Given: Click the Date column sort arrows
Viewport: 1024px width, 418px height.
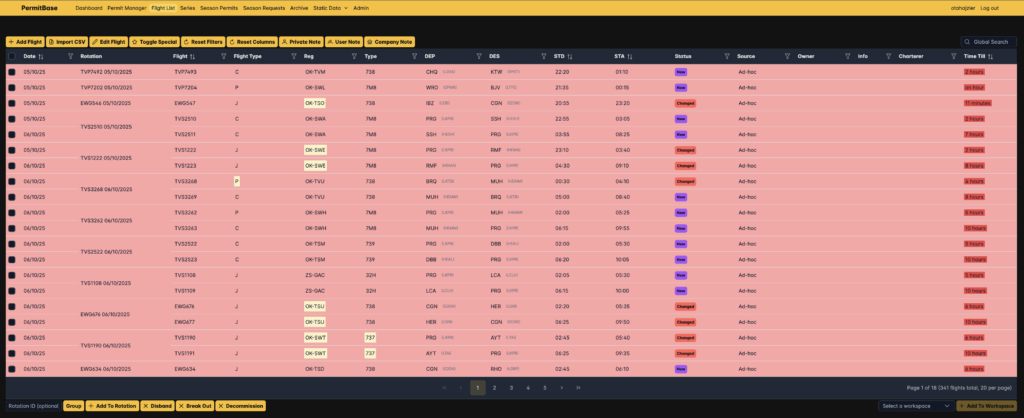Looking at the screenshot, I should point(41,57).
